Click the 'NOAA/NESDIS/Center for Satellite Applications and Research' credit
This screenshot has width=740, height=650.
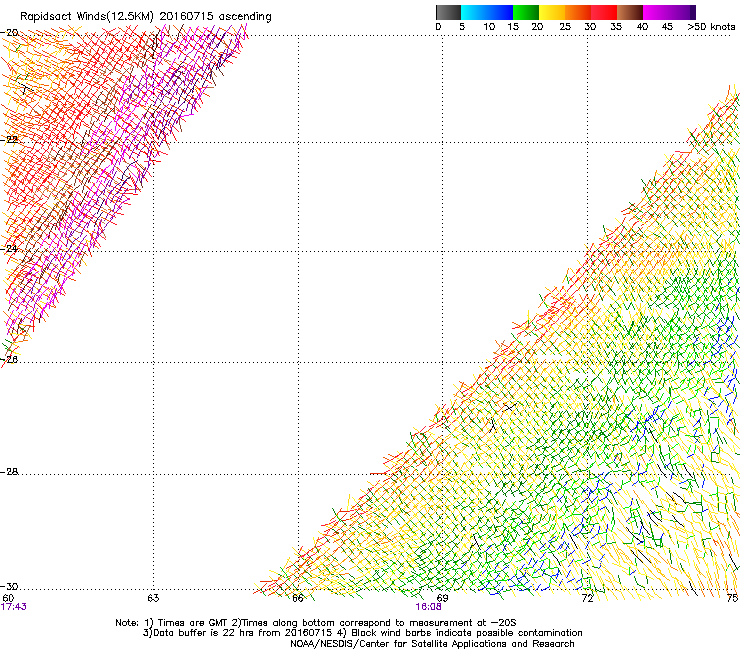pyautogui.click(x=432, y=644)
